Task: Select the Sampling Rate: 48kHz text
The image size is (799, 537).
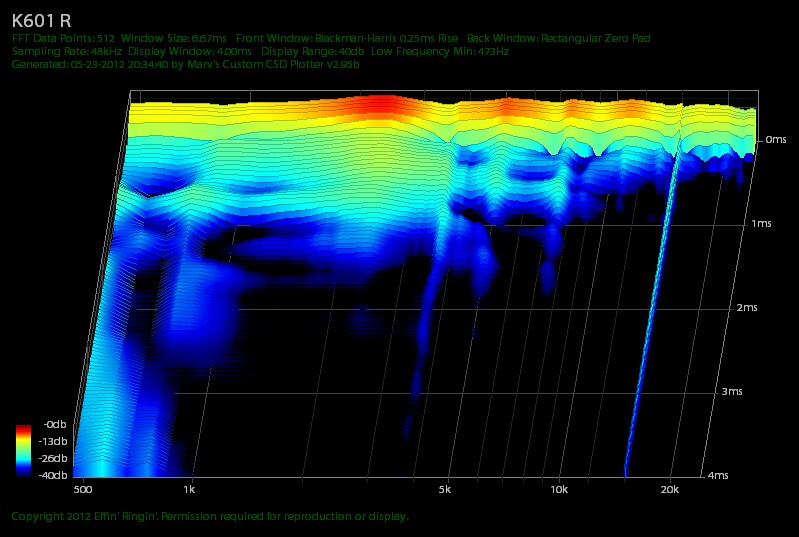Action: click(x=67, y=51)
